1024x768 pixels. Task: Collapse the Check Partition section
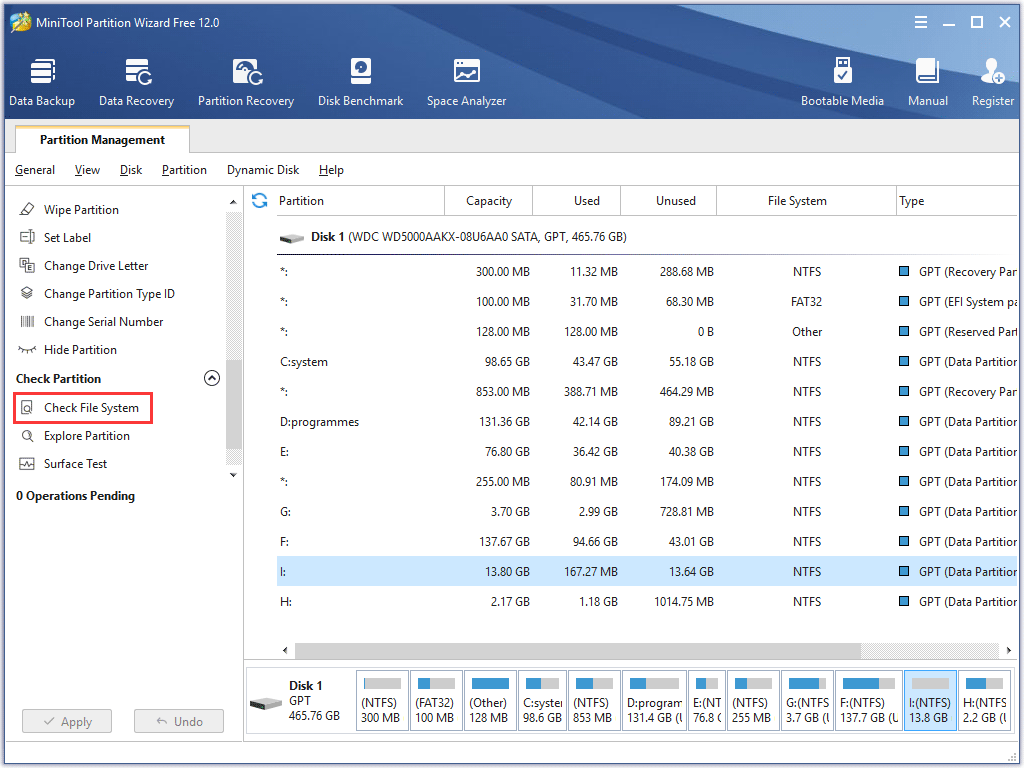pos(212,378)
